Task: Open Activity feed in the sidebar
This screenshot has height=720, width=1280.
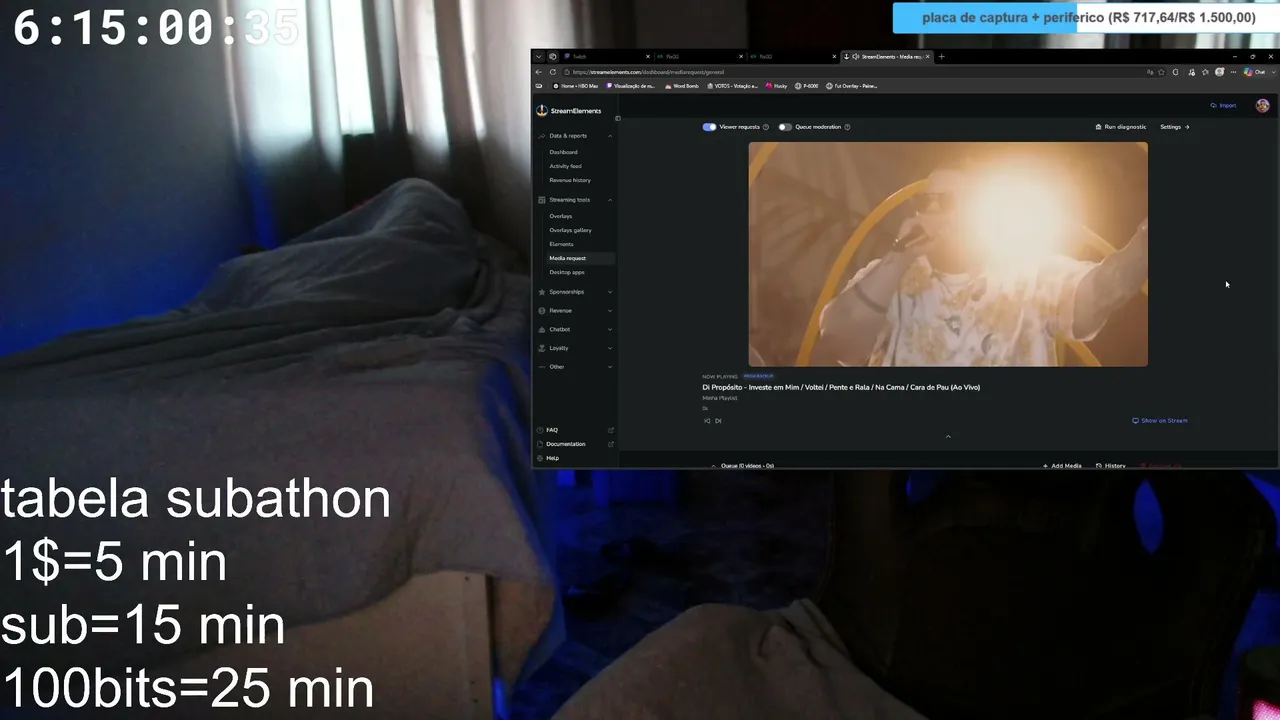Action: coord(565,166)
